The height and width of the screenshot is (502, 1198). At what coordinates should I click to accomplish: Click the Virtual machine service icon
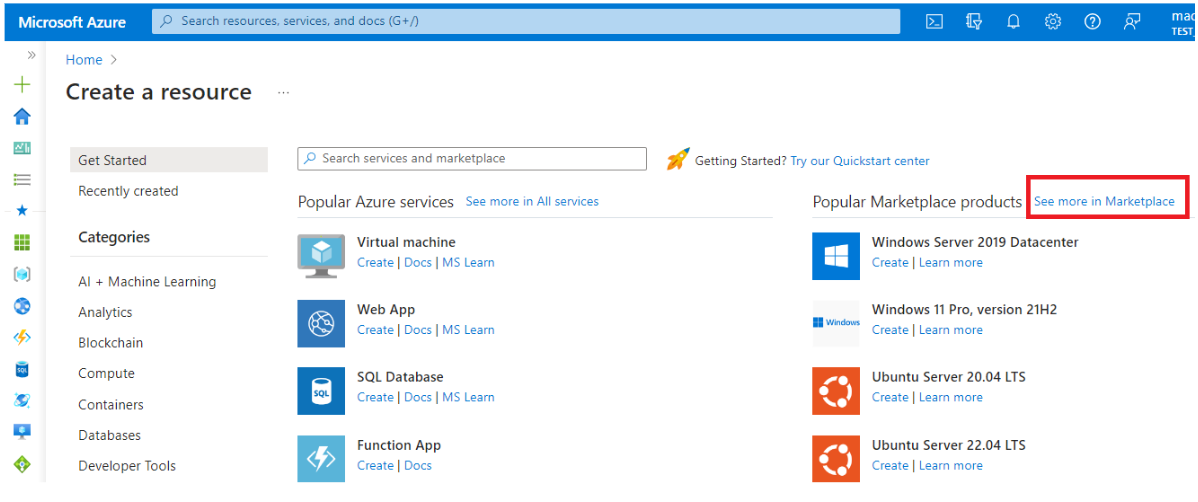click(x=321, y=256)
